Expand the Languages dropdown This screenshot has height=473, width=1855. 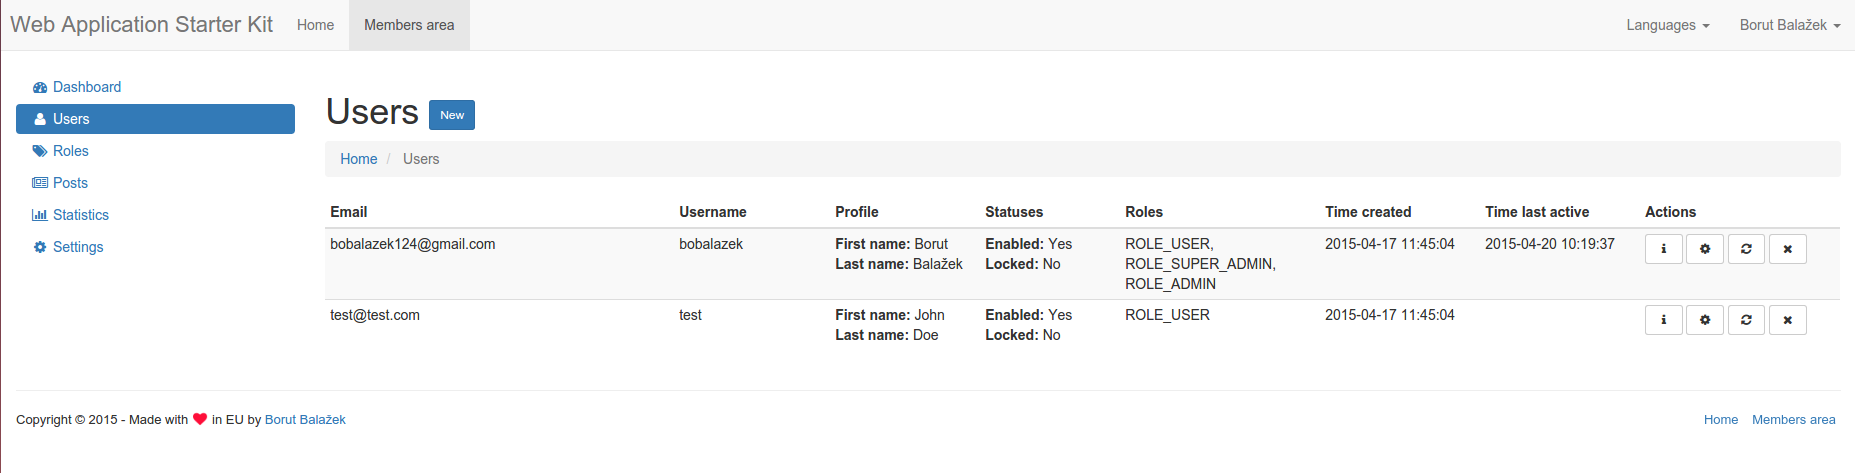coord(1667,25)
